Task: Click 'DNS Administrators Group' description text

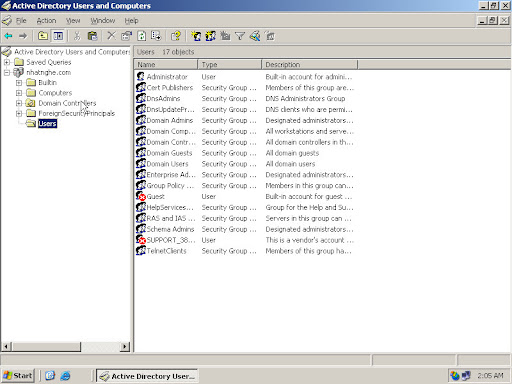Action: [305, 98]
